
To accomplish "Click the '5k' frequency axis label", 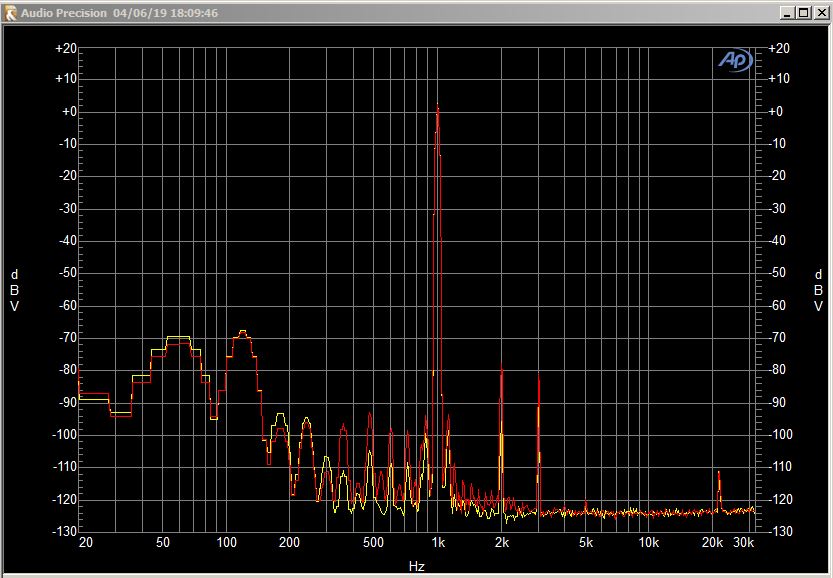I will (x=585, y=542).
